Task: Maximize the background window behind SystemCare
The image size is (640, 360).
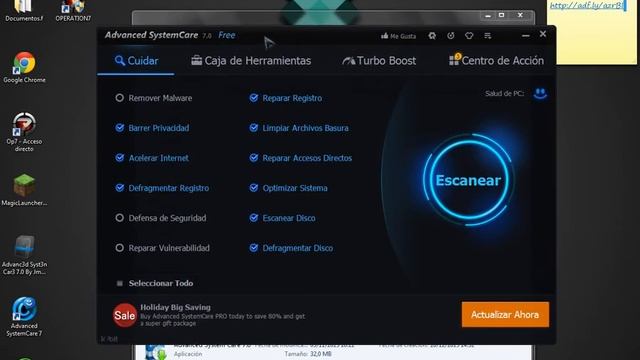Action: click(502, 15)
